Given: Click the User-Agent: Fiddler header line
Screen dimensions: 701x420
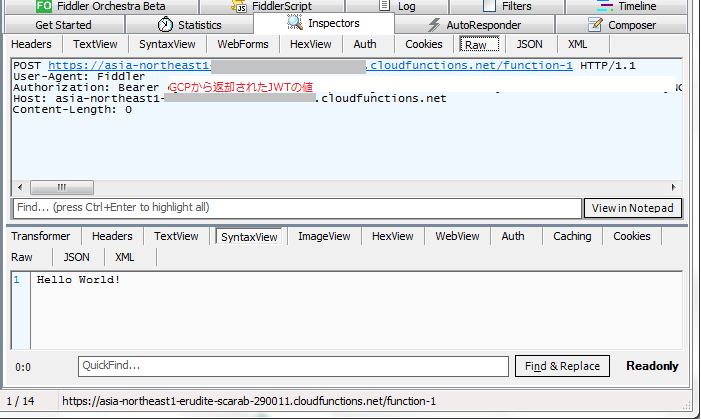Looking at the screenshot, I should click(79, 76).
